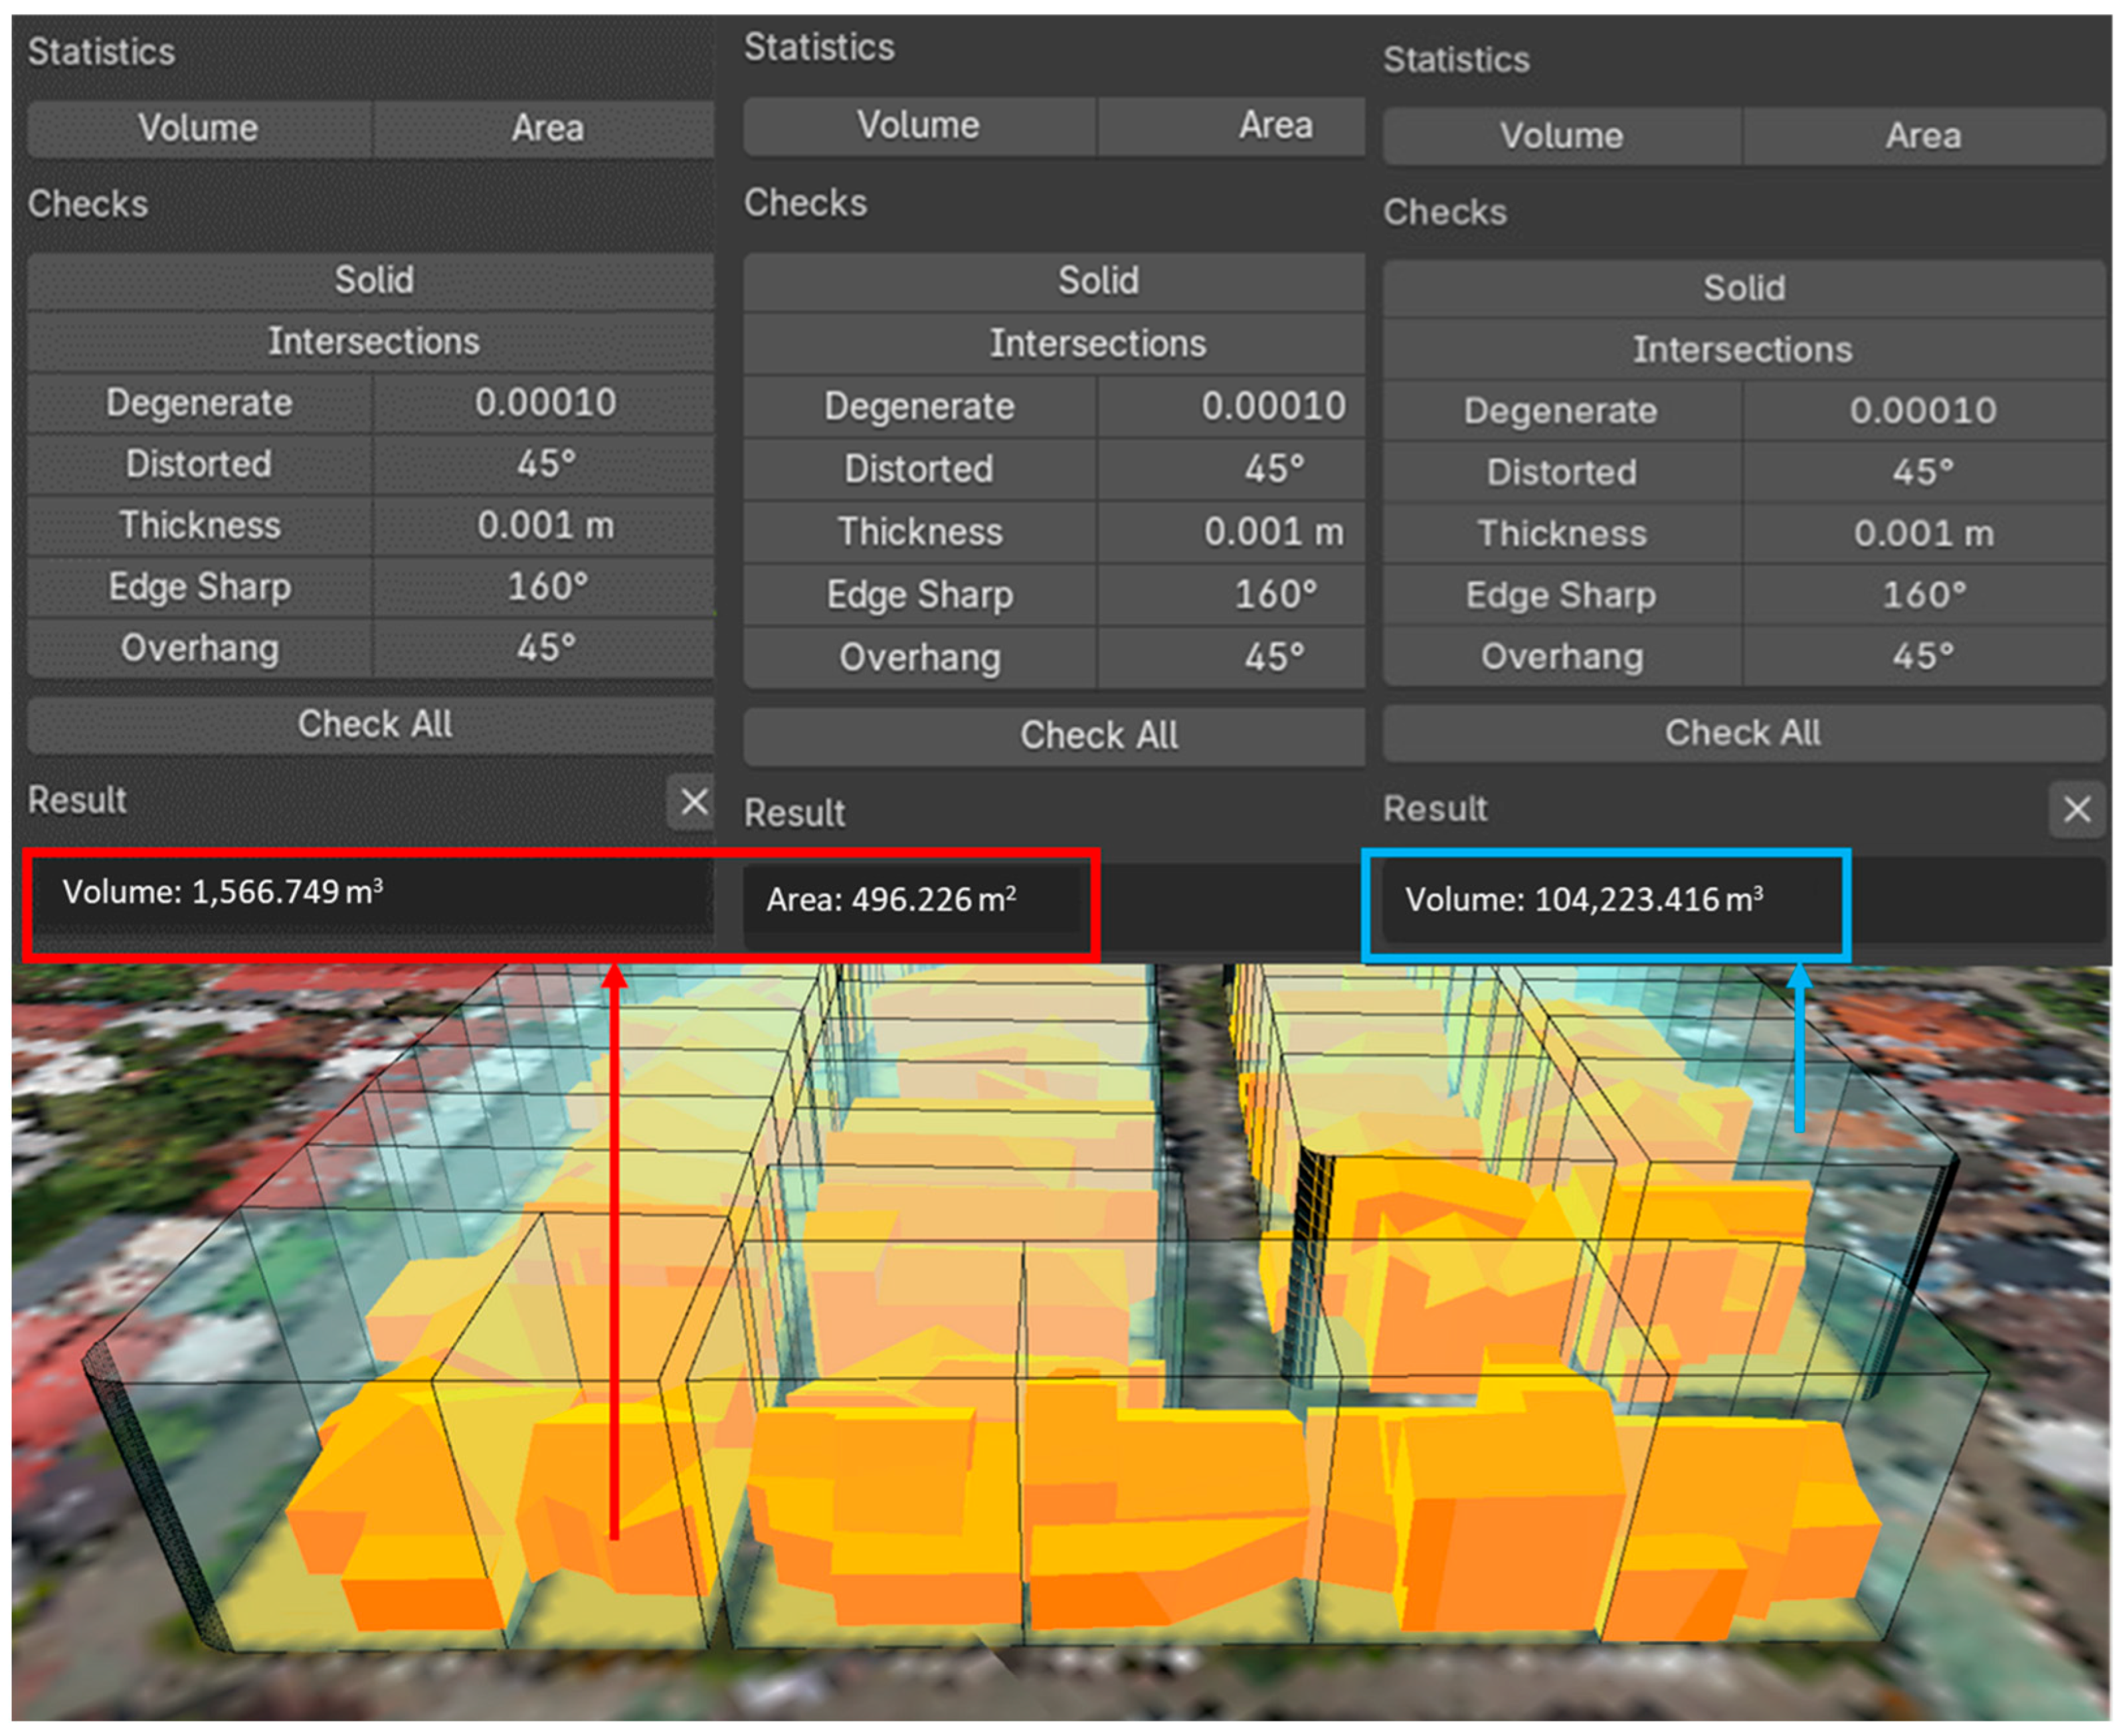This screenshot has height=1736, width=2121.
Task: Clear result with X in right panel
Action: 2076,808
